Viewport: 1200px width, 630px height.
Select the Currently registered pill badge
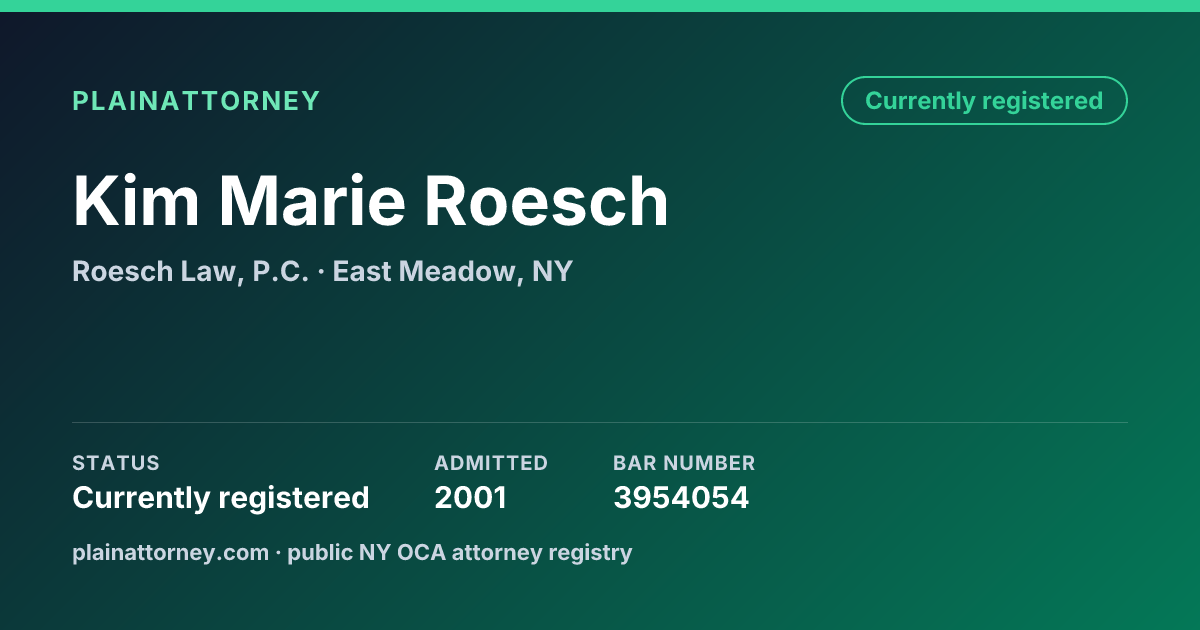[x=984, y=101]
